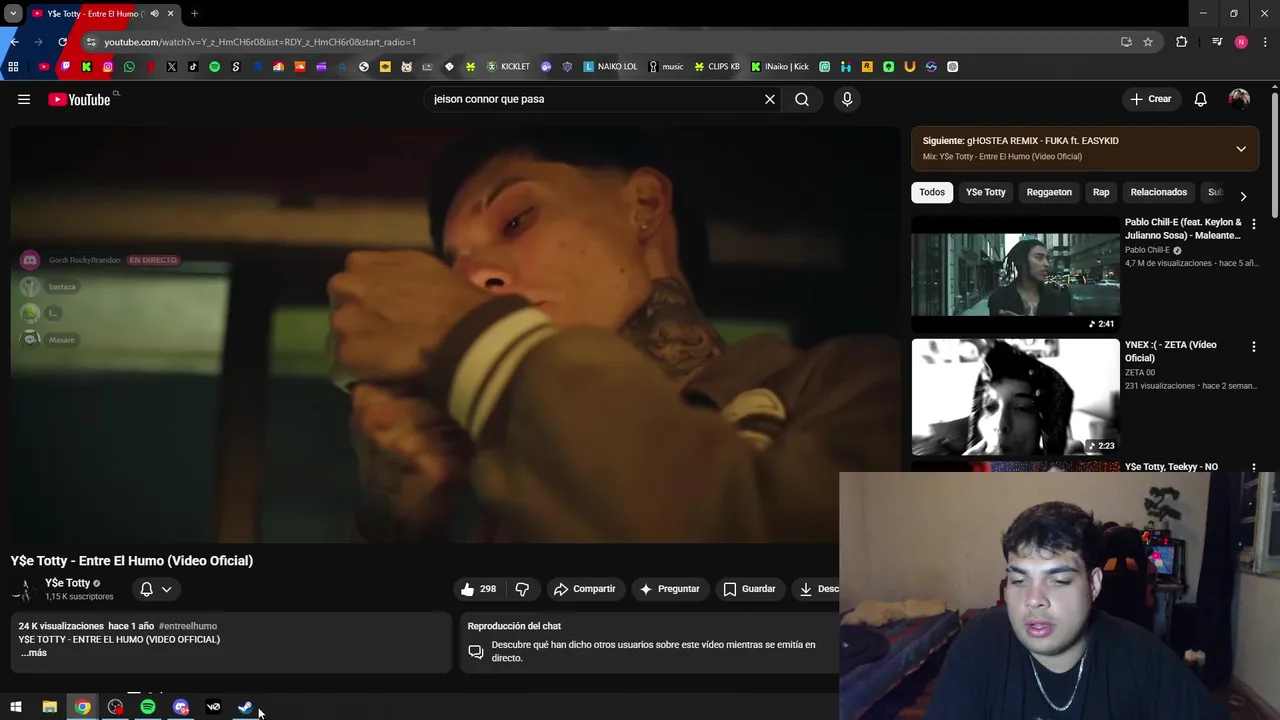Bookmark this page with the star
Viewport: 1280px width, 720px height.
point(1148,42)
